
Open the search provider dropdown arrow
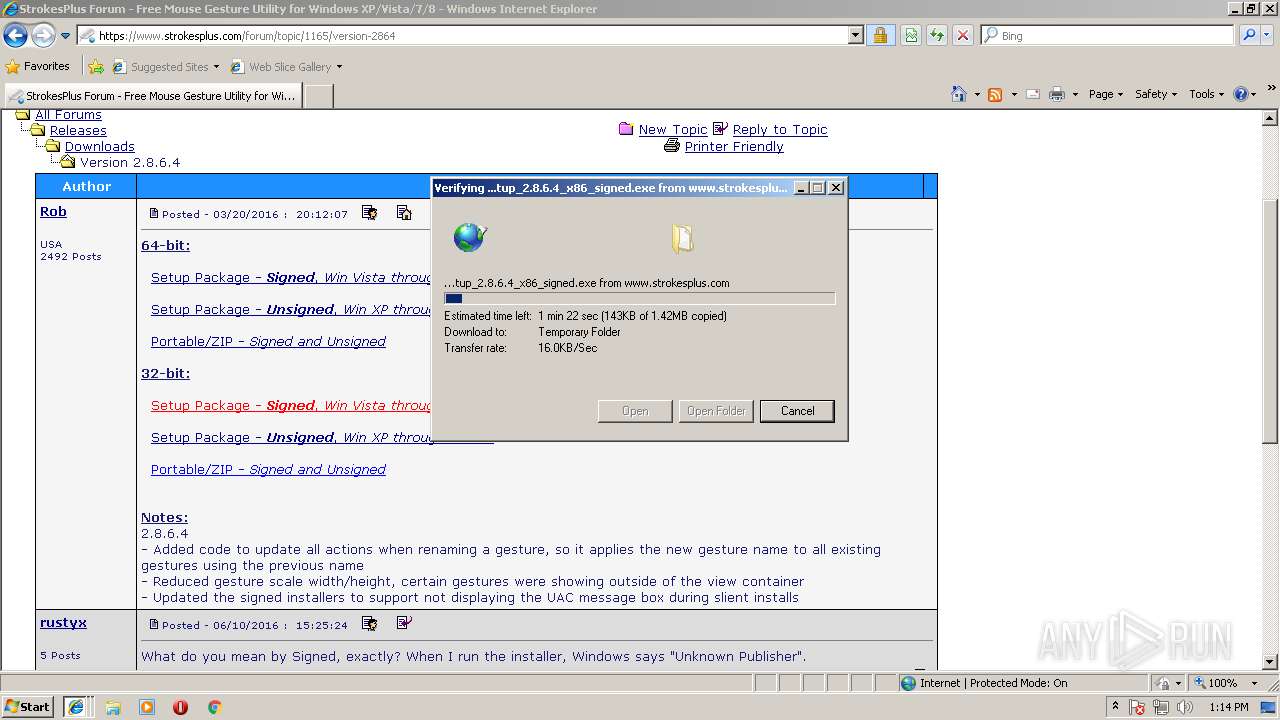(x=1268, y=36)
